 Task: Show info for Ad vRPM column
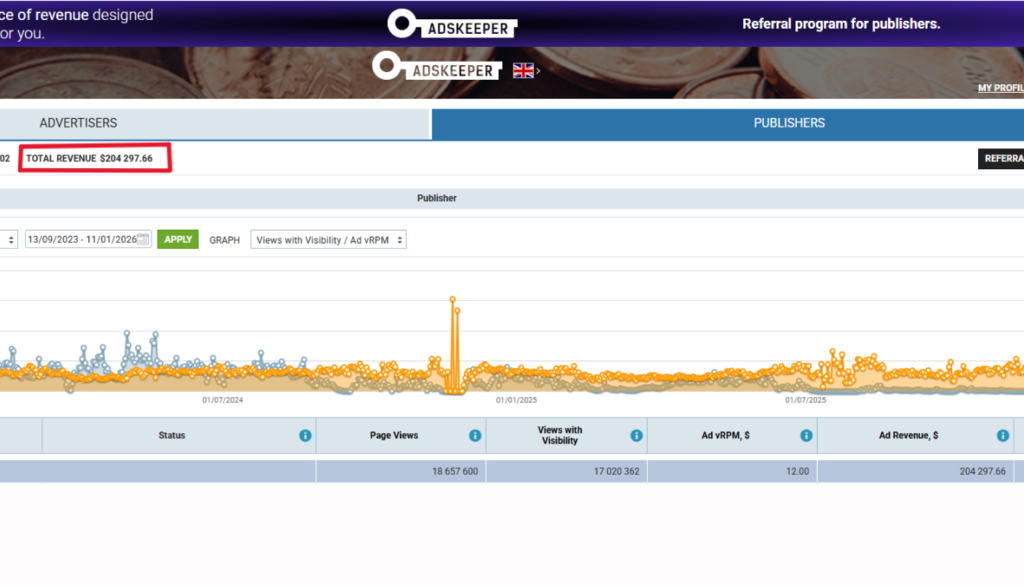click(805, 436)
